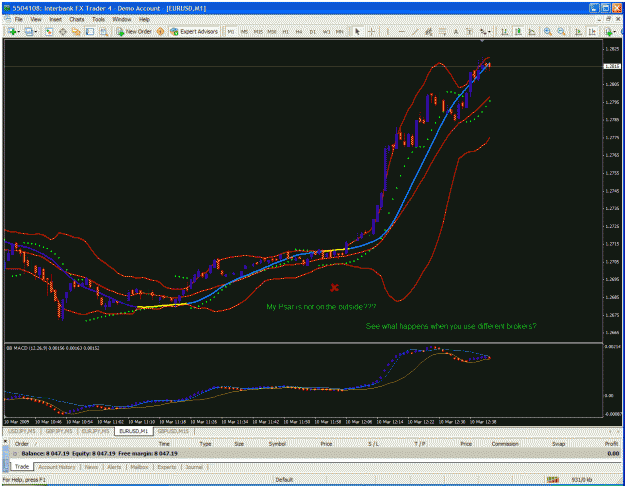Screen dimensions: 625x486
Task: Show the Market Watch window icon
Action: click(49, 31)
